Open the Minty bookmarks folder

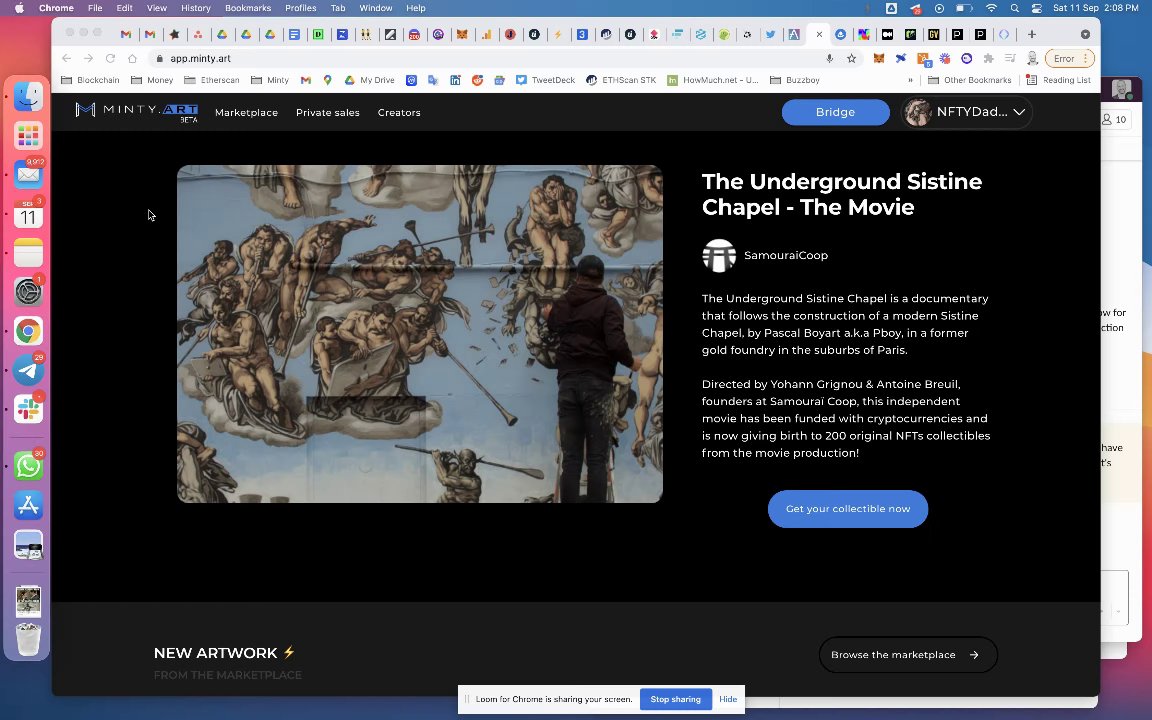pos(270,80)
